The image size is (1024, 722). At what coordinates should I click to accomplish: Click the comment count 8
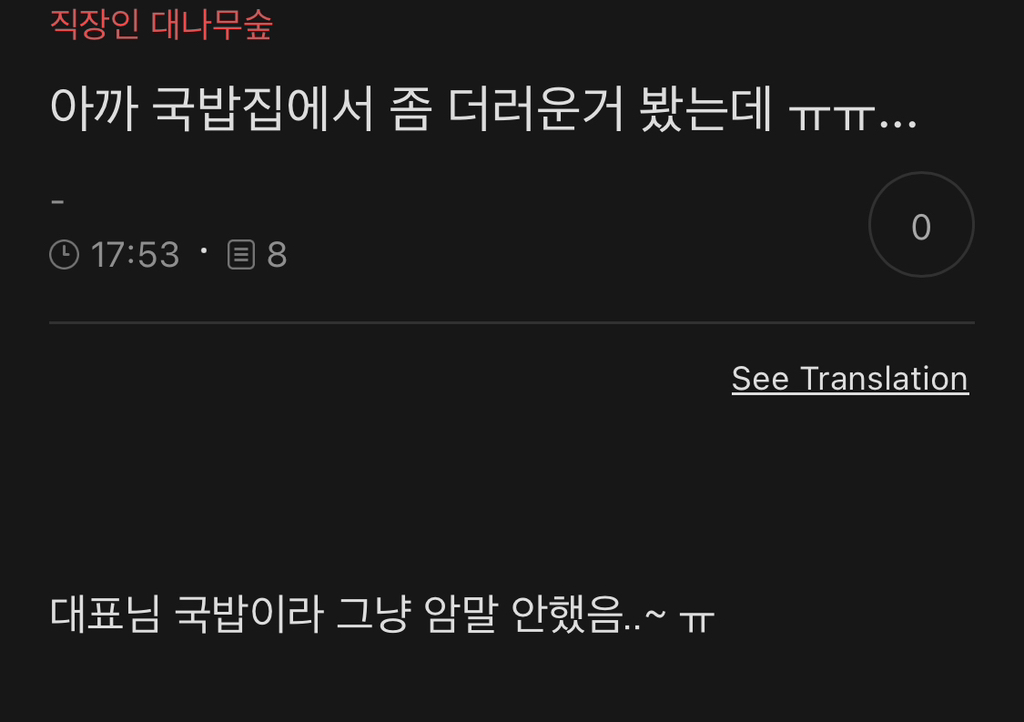[x=277, y=255]
